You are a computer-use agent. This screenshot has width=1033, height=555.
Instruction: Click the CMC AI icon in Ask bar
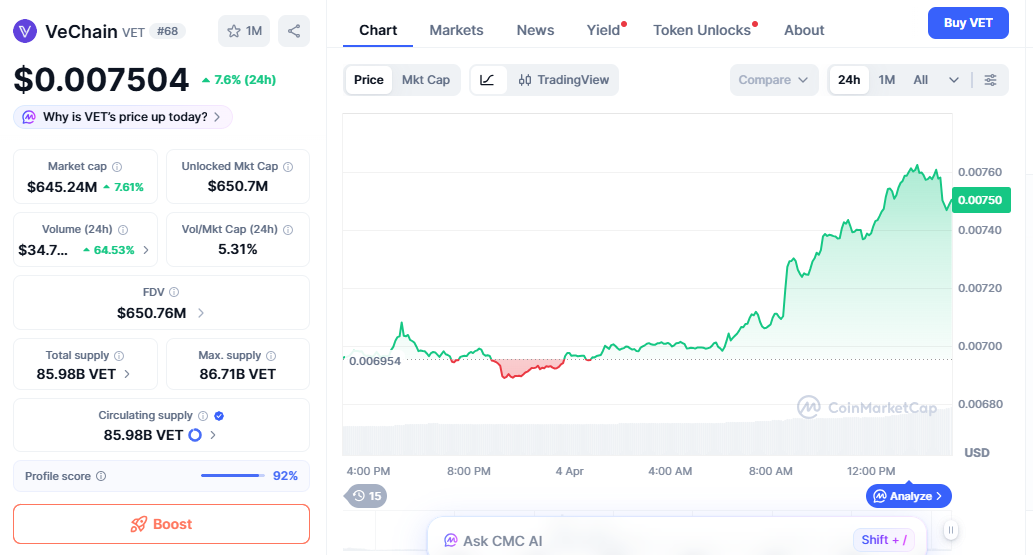(451, 540)
